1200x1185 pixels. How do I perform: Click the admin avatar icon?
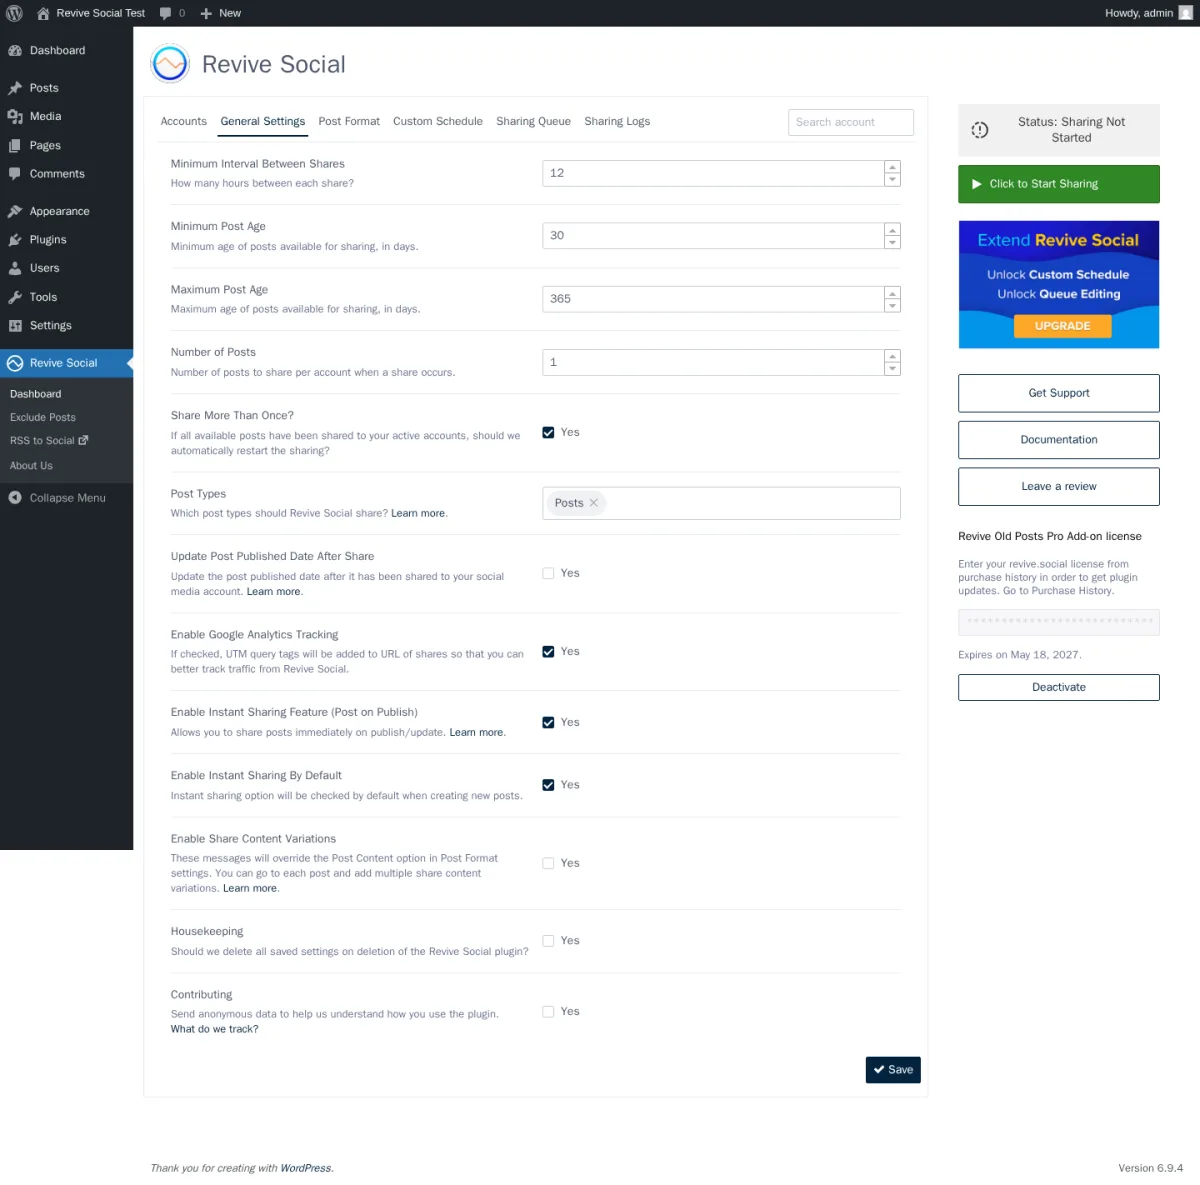point(1186,13)
